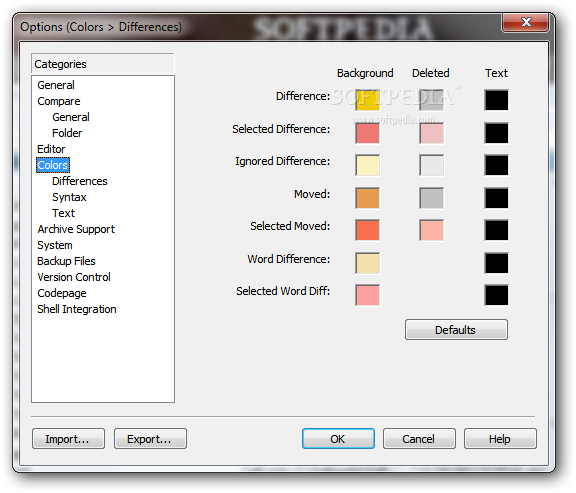Screen dimensions: 576x493
Task: Pick Selected Difference background color
Action: [x=367, y=133]
